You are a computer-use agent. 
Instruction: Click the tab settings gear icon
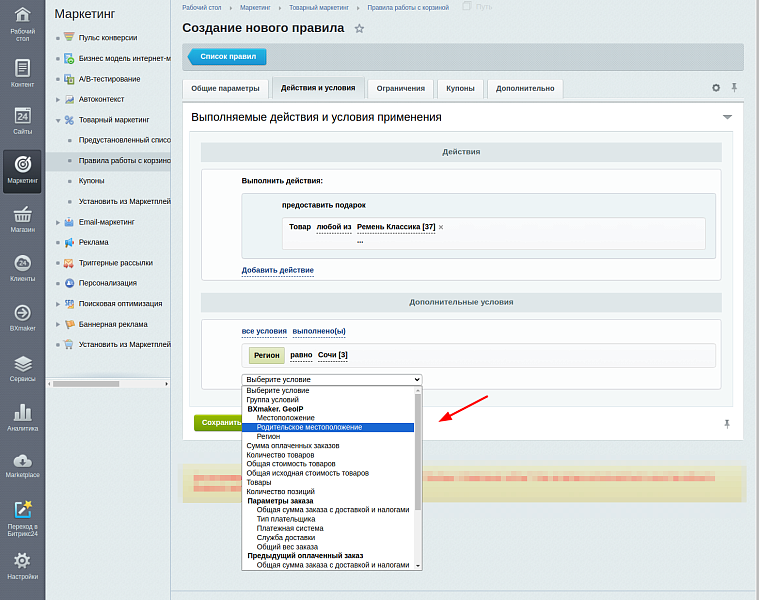coord(716,88)
